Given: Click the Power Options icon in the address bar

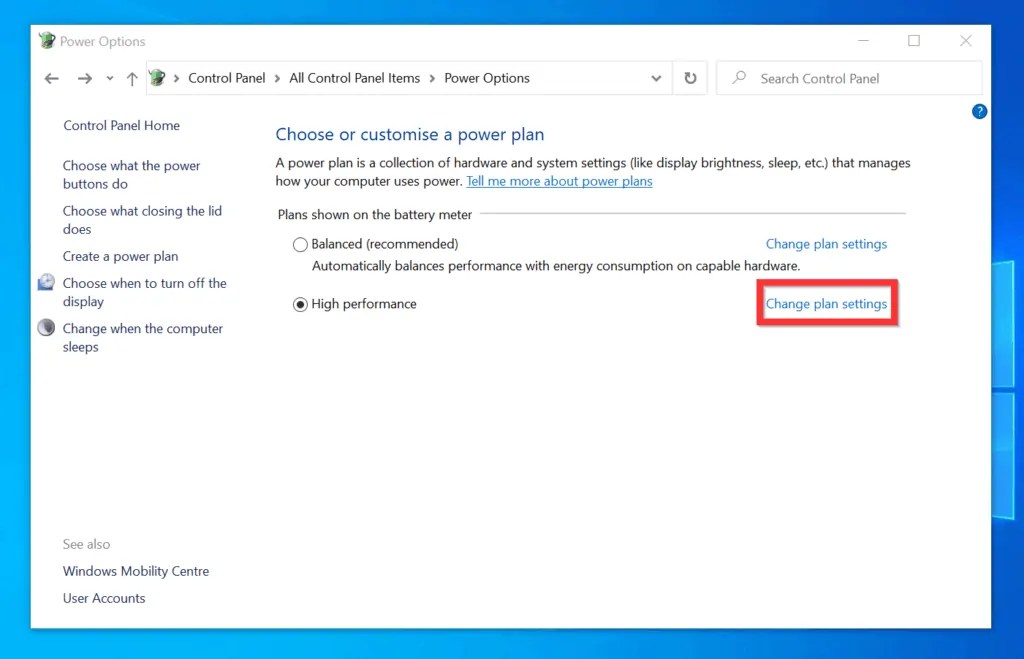Looking at the screenshot, I should pyautogui.click(x=157, y=77).
